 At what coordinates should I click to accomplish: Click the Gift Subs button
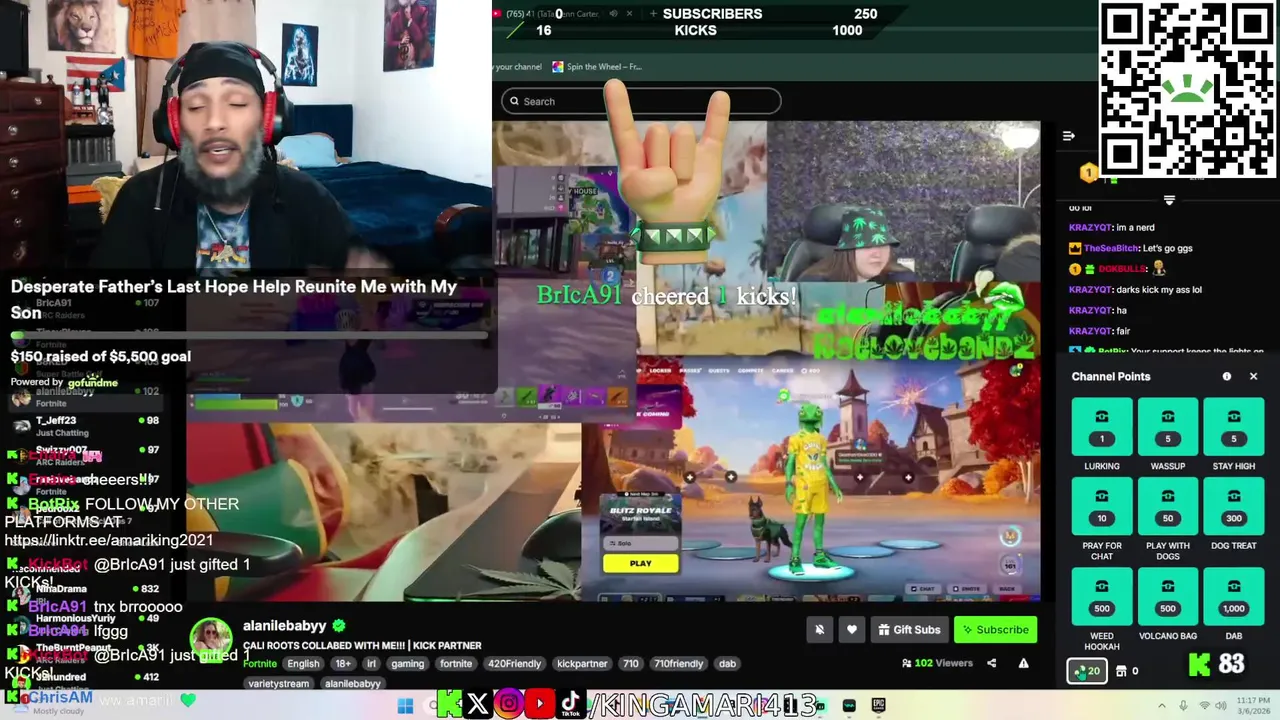click(x=909, y=629)
